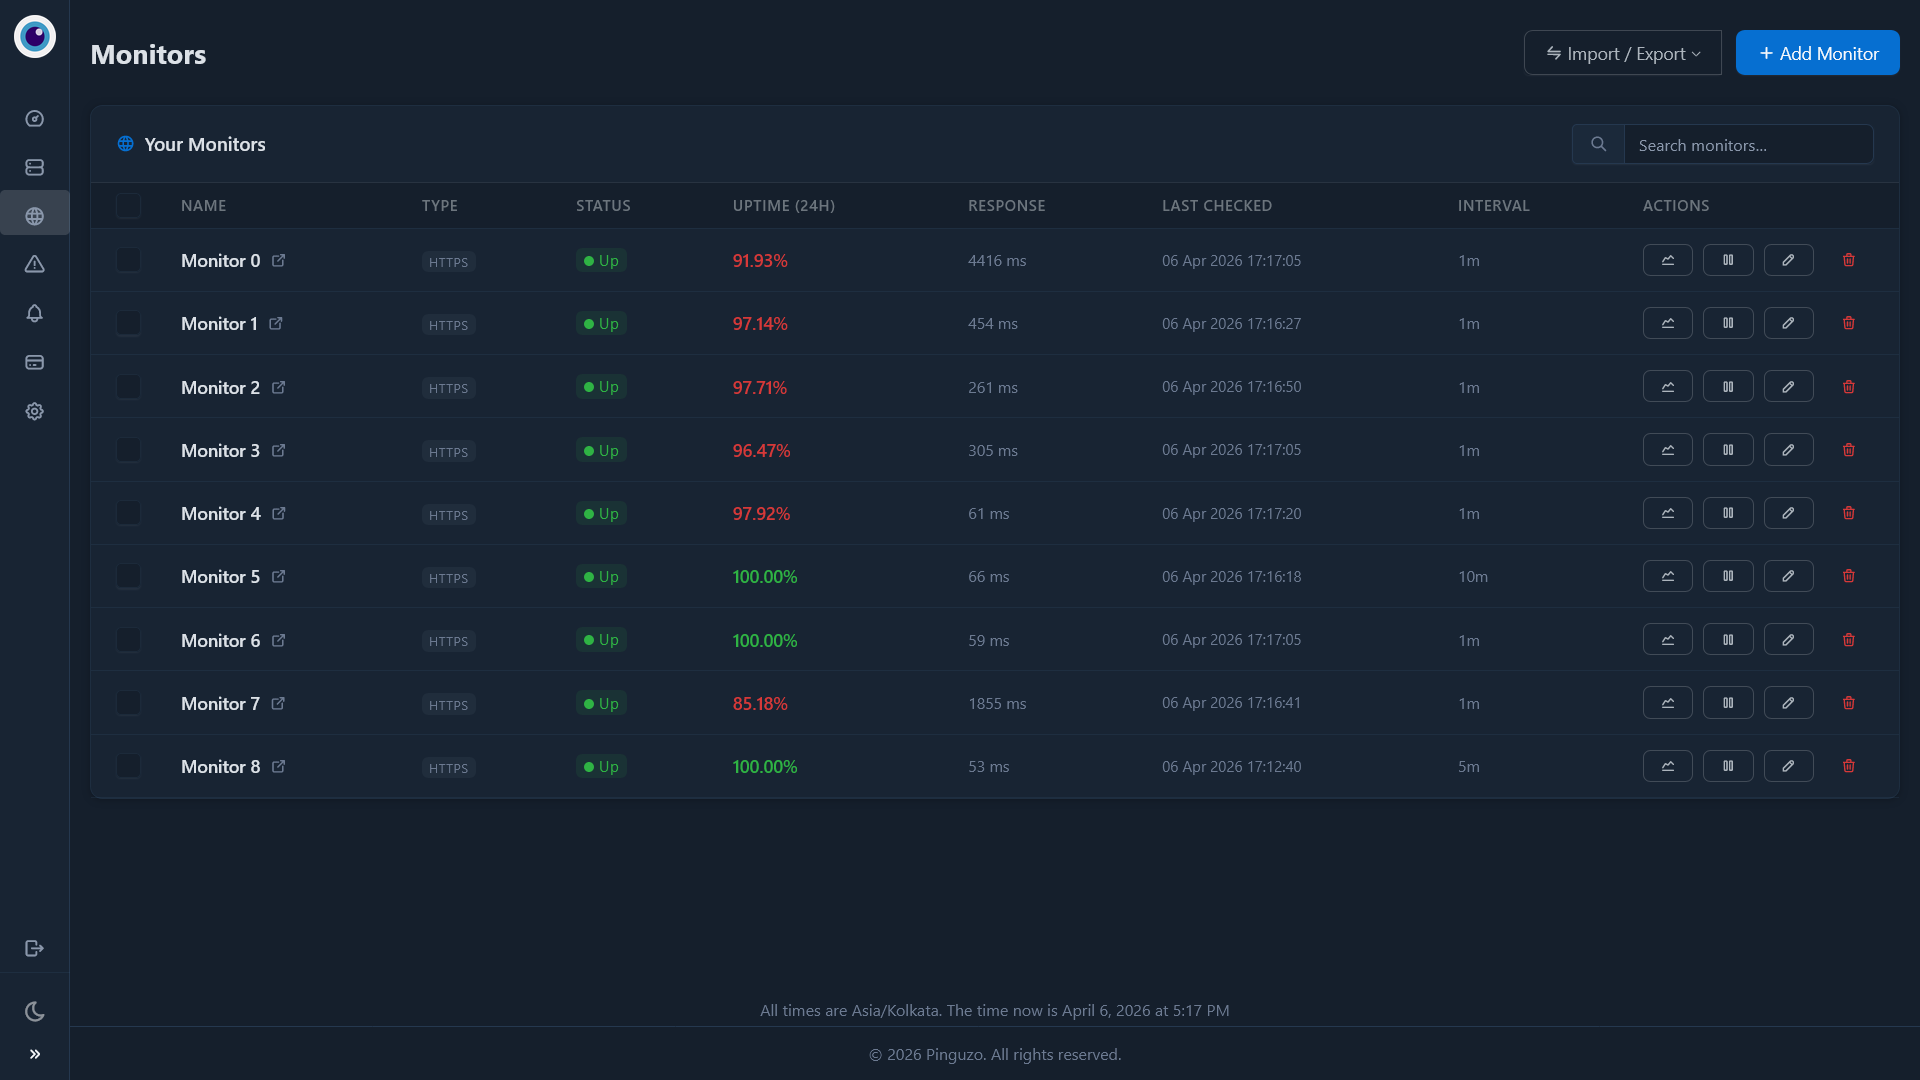The height and width of the screenshot is (1080, 1920).
Task: Open the settings gear in sidebar
Action: (35, 411)
